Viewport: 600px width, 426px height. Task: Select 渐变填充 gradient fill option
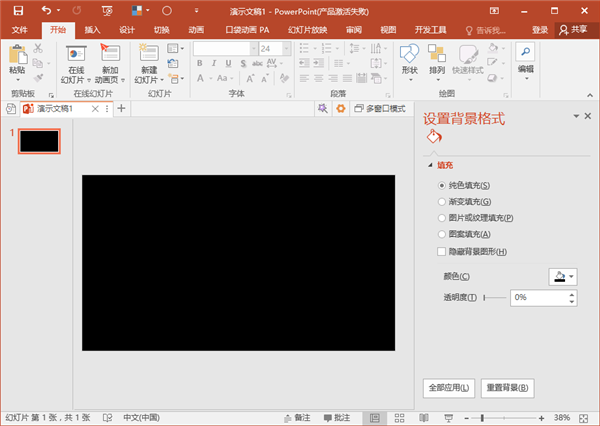(x=442, y=202)
